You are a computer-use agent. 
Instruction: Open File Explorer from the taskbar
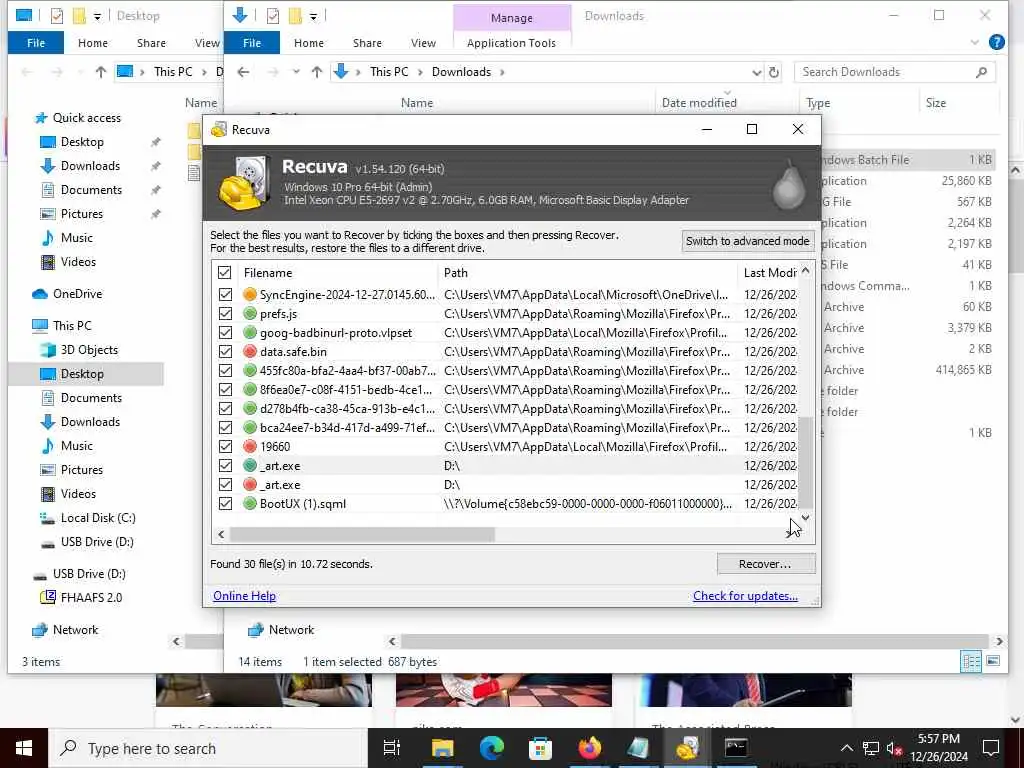point(442,748)
